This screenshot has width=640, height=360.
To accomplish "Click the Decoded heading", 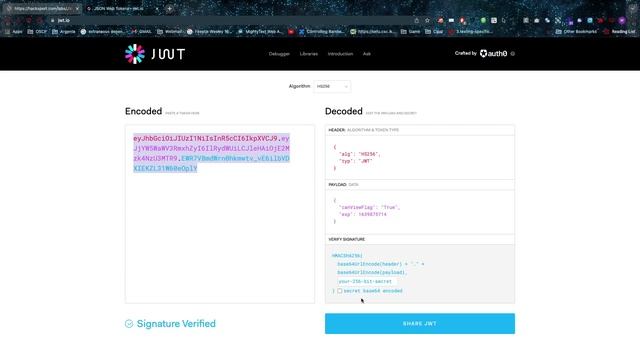I will pyautogui.click(x=344, y=111).
